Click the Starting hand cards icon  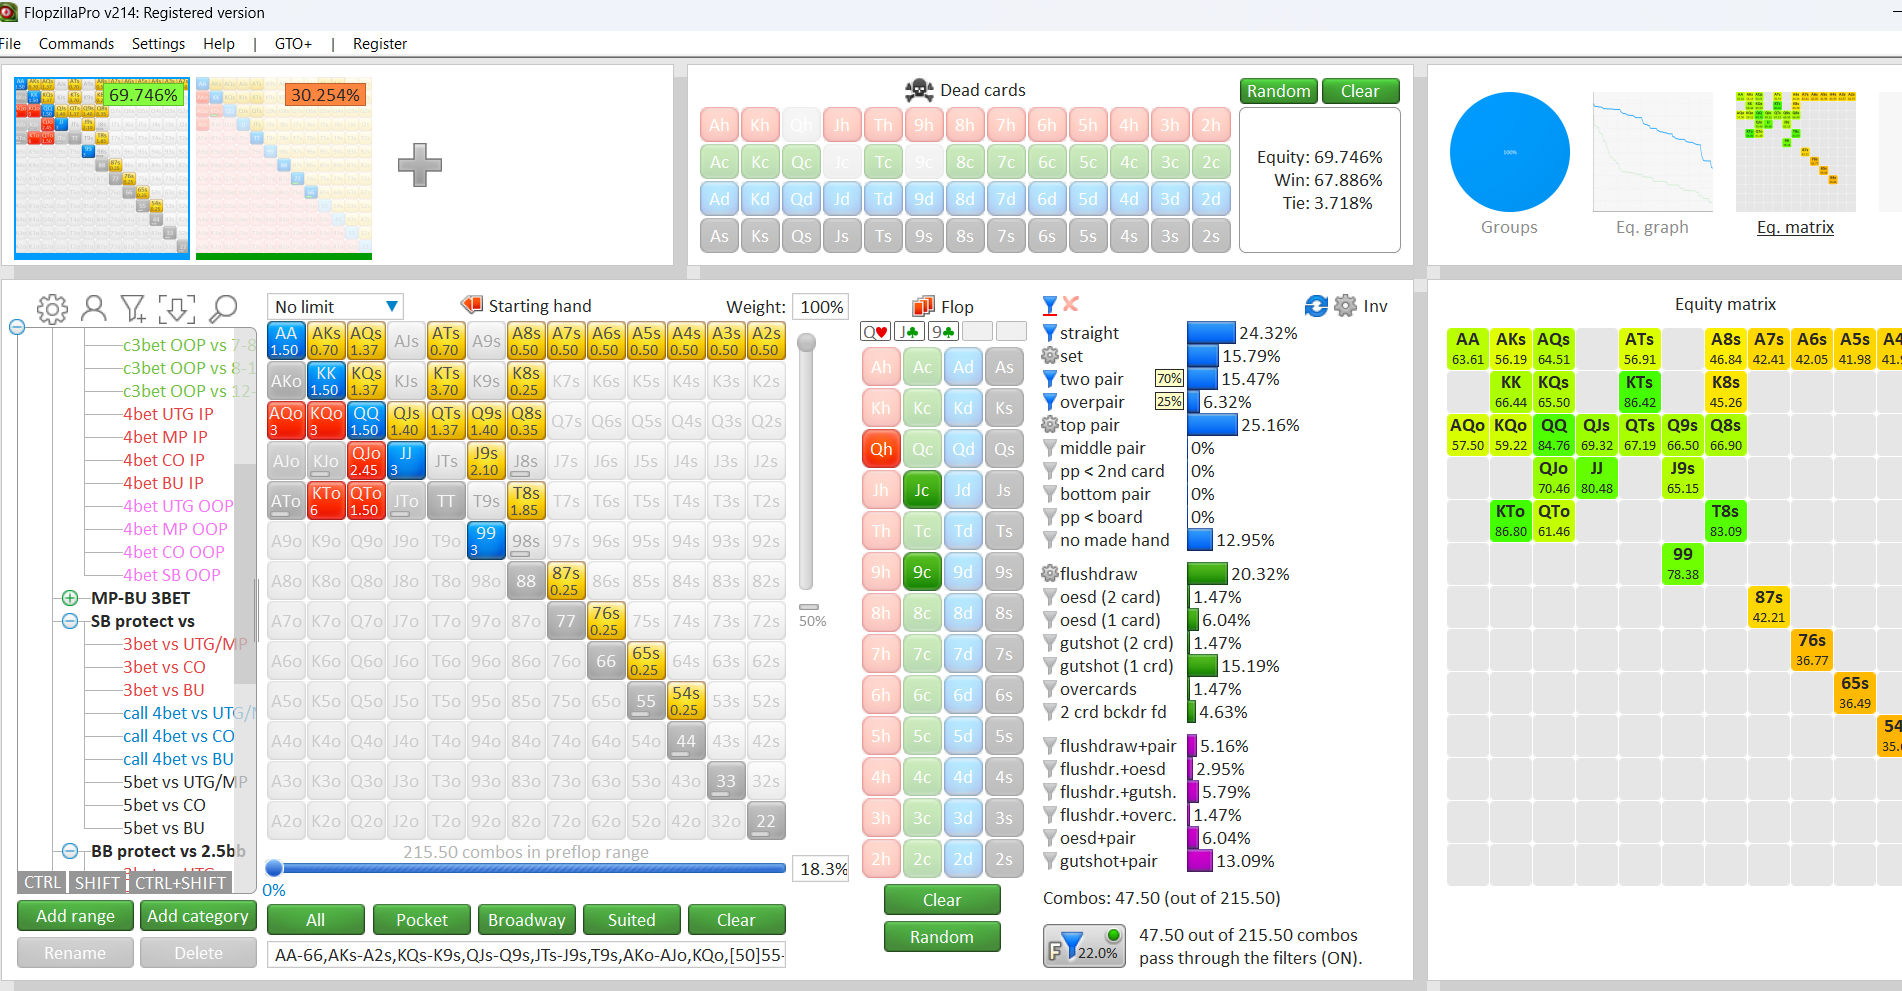coord(472,305)
